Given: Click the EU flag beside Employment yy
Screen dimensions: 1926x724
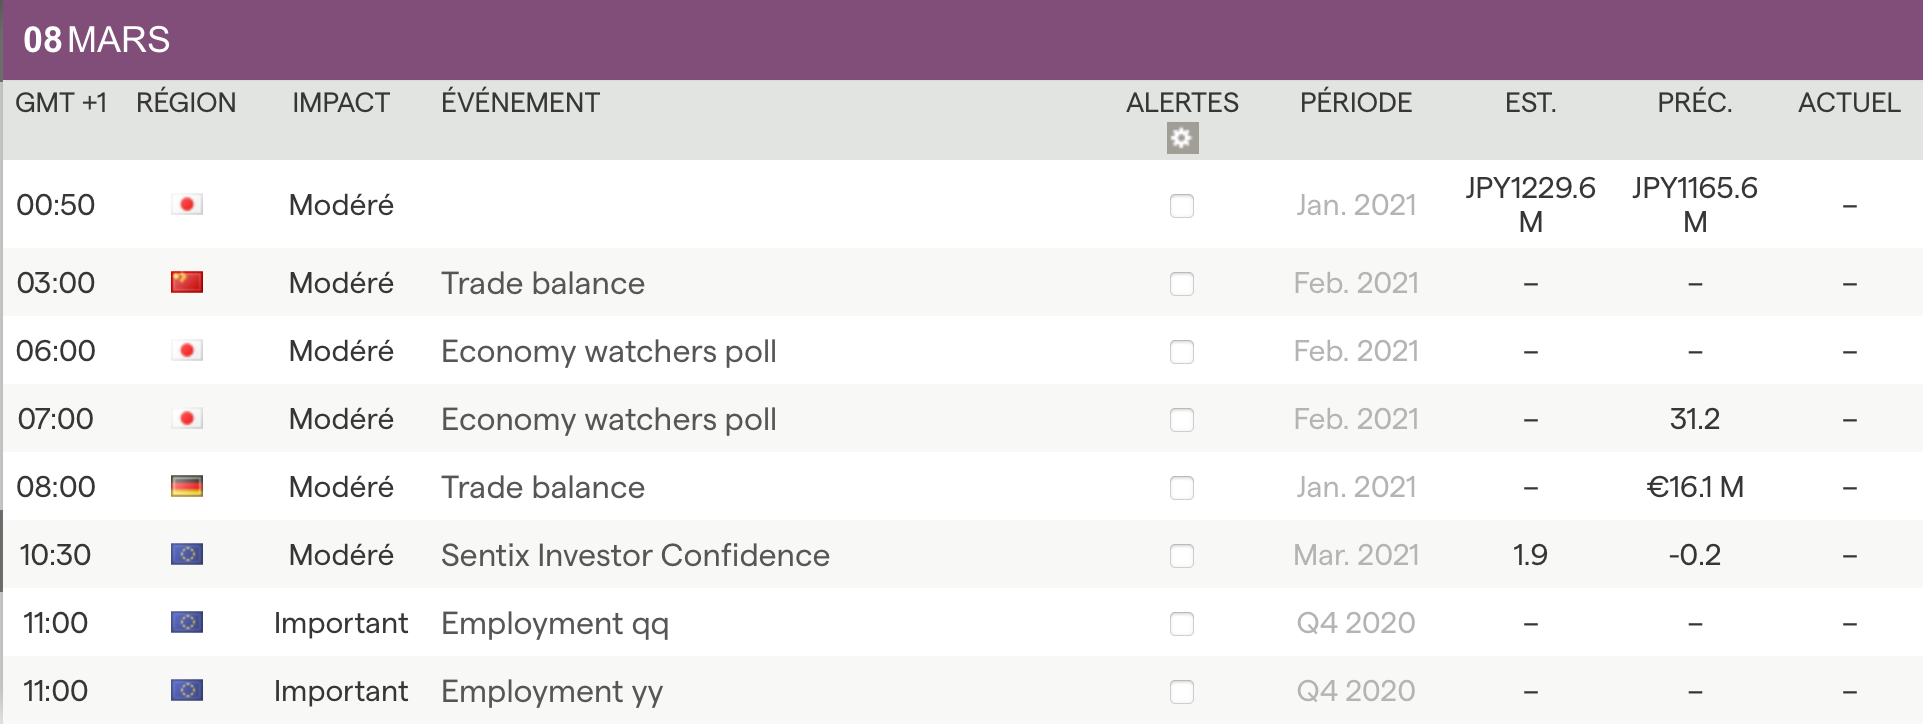Looking at the screenshot, I should pos(187,691).
